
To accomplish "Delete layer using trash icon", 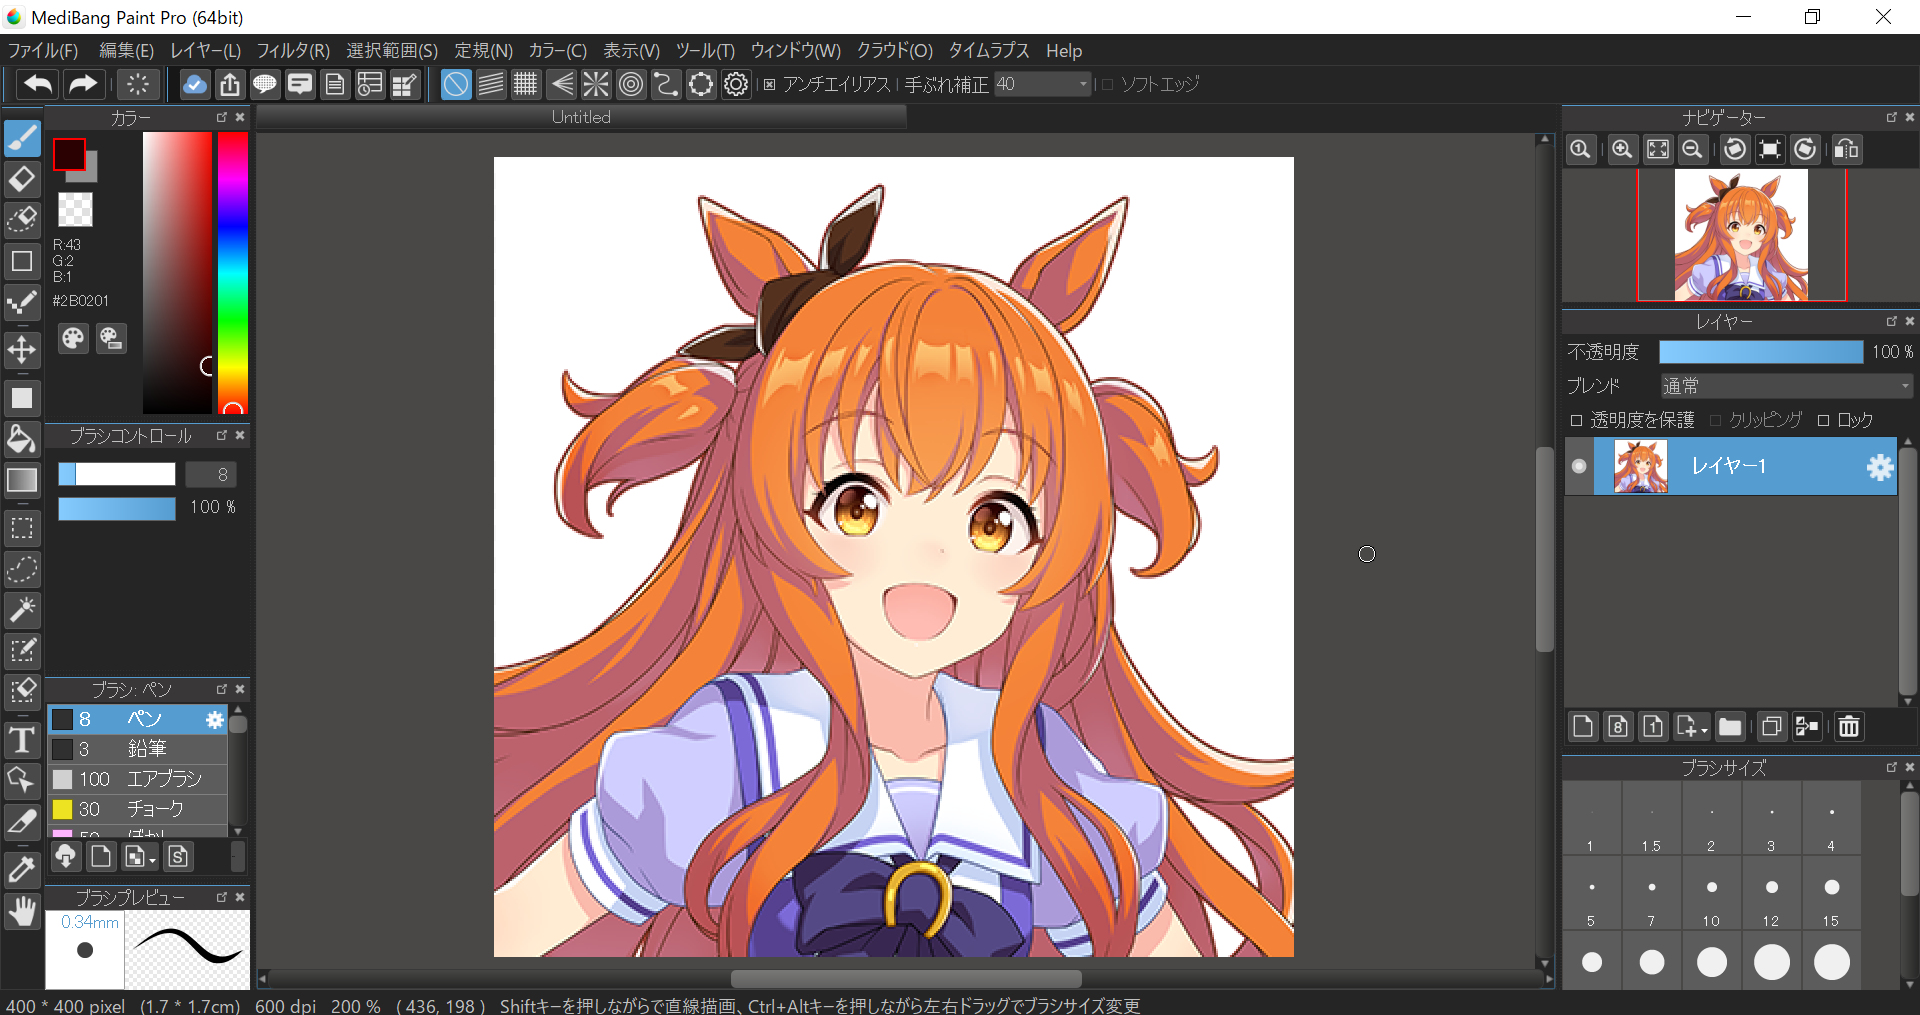I will [x=1848, y=727].
